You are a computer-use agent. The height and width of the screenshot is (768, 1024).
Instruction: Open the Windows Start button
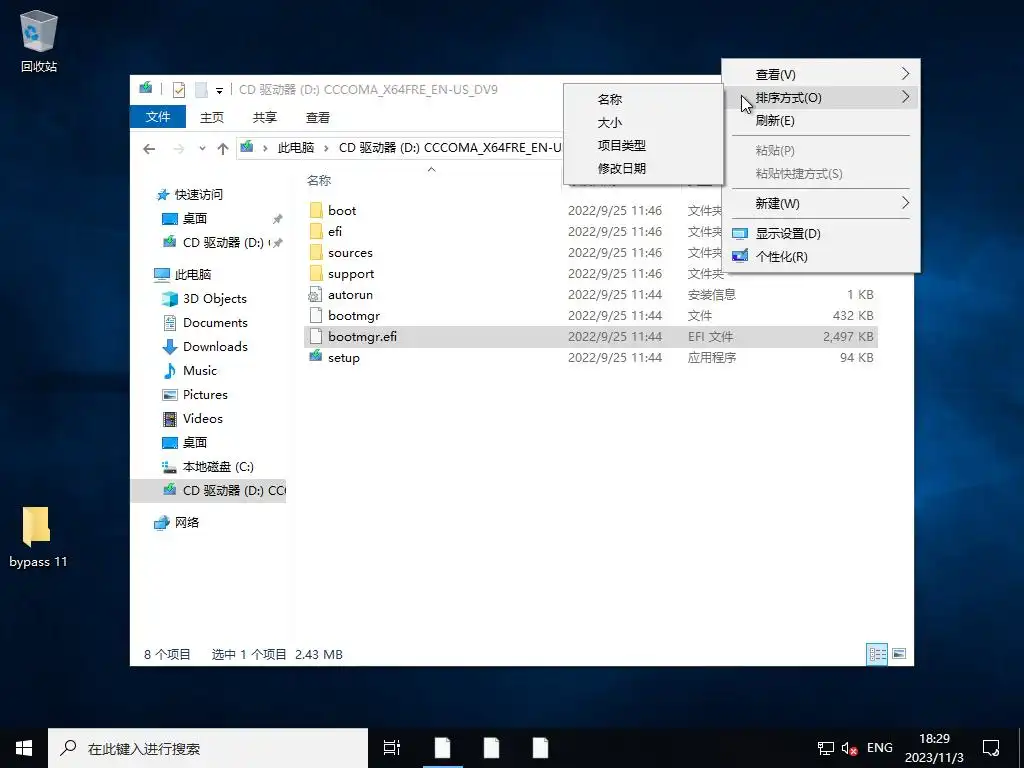24,748
